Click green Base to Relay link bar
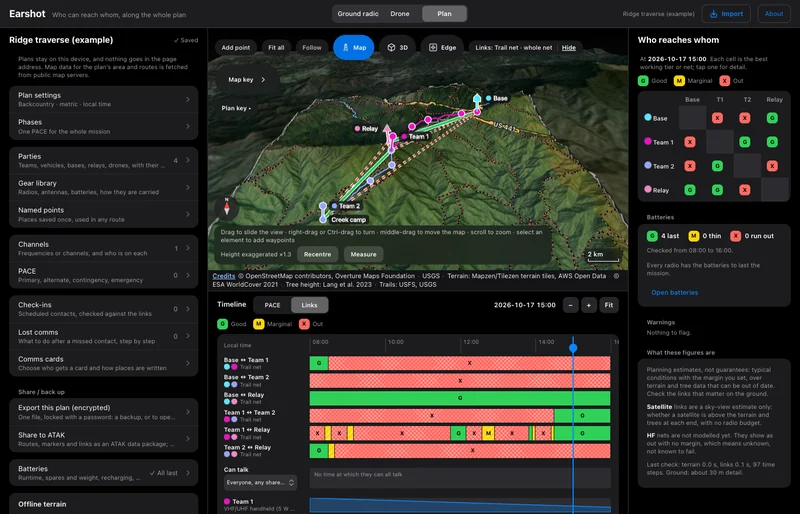 [460, 398]
